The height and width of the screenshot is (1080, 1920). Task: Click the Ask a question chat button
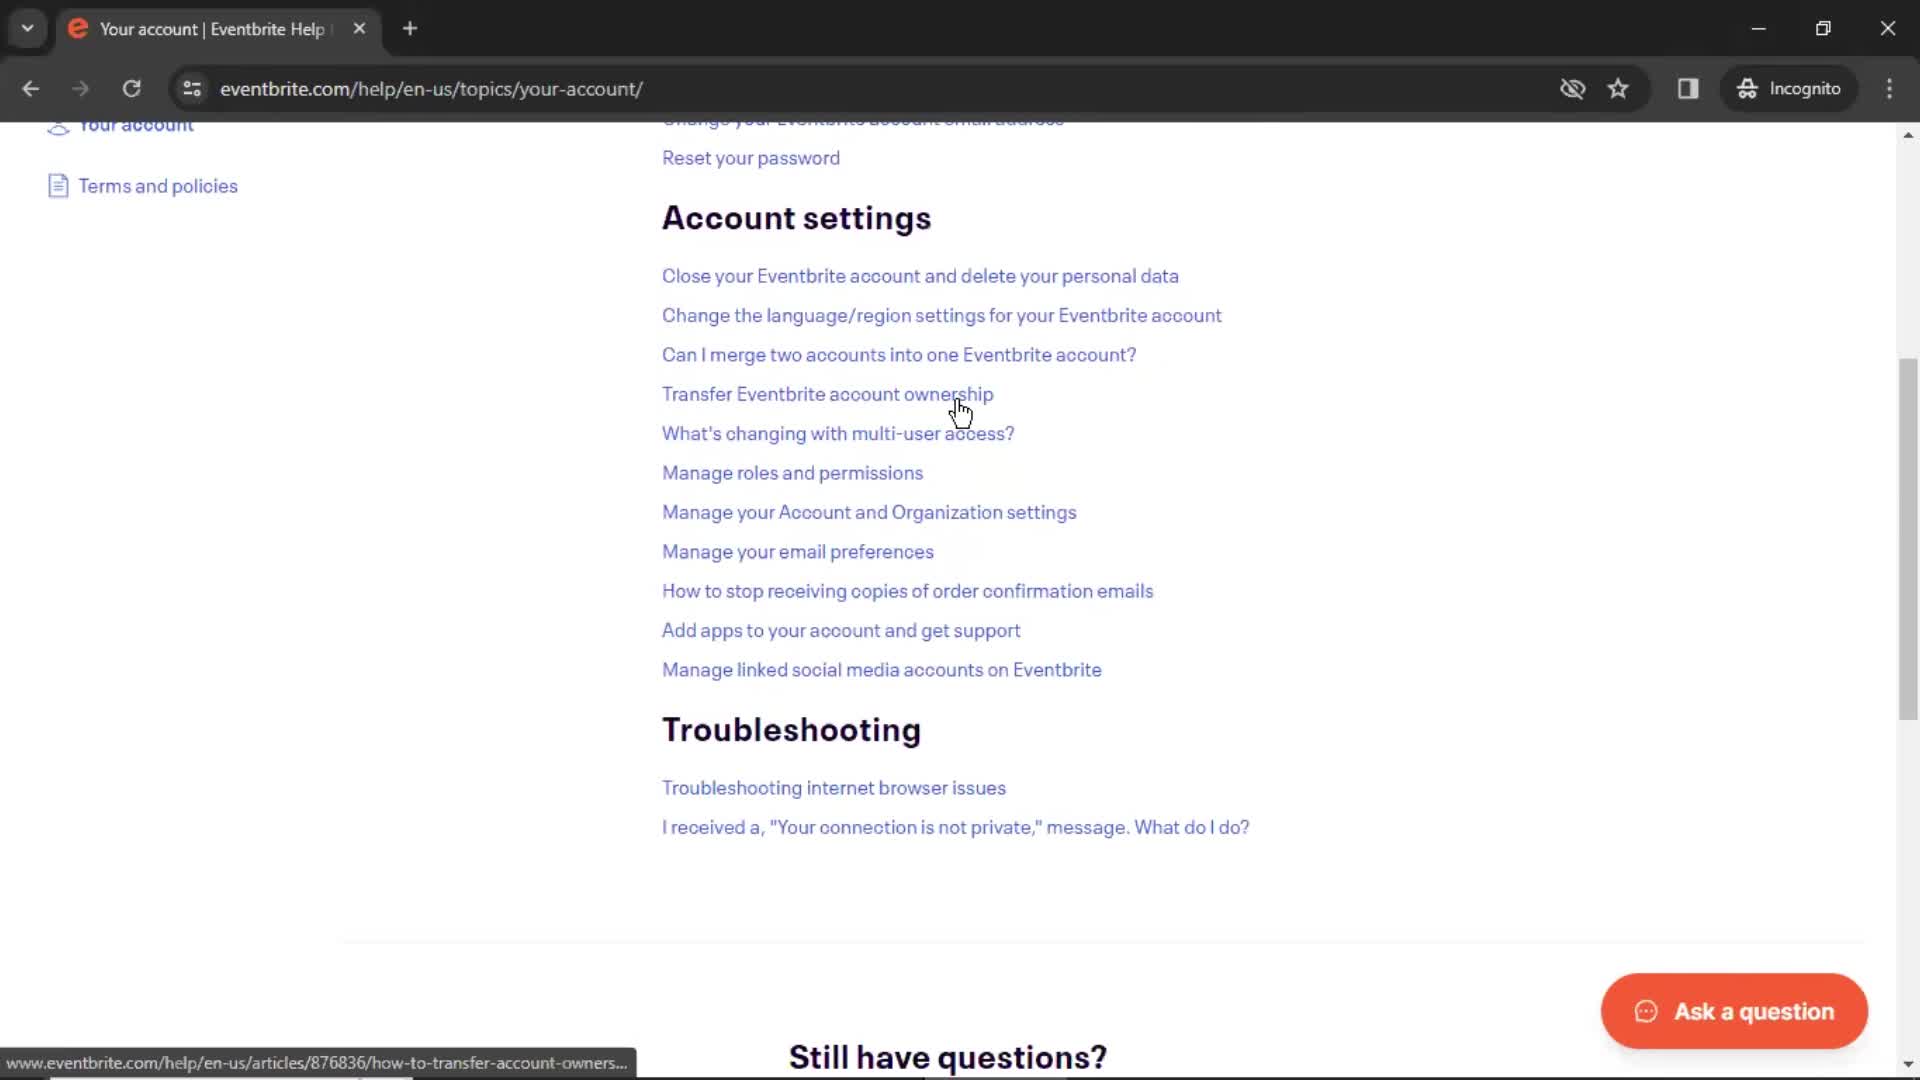point(1734,1011)
